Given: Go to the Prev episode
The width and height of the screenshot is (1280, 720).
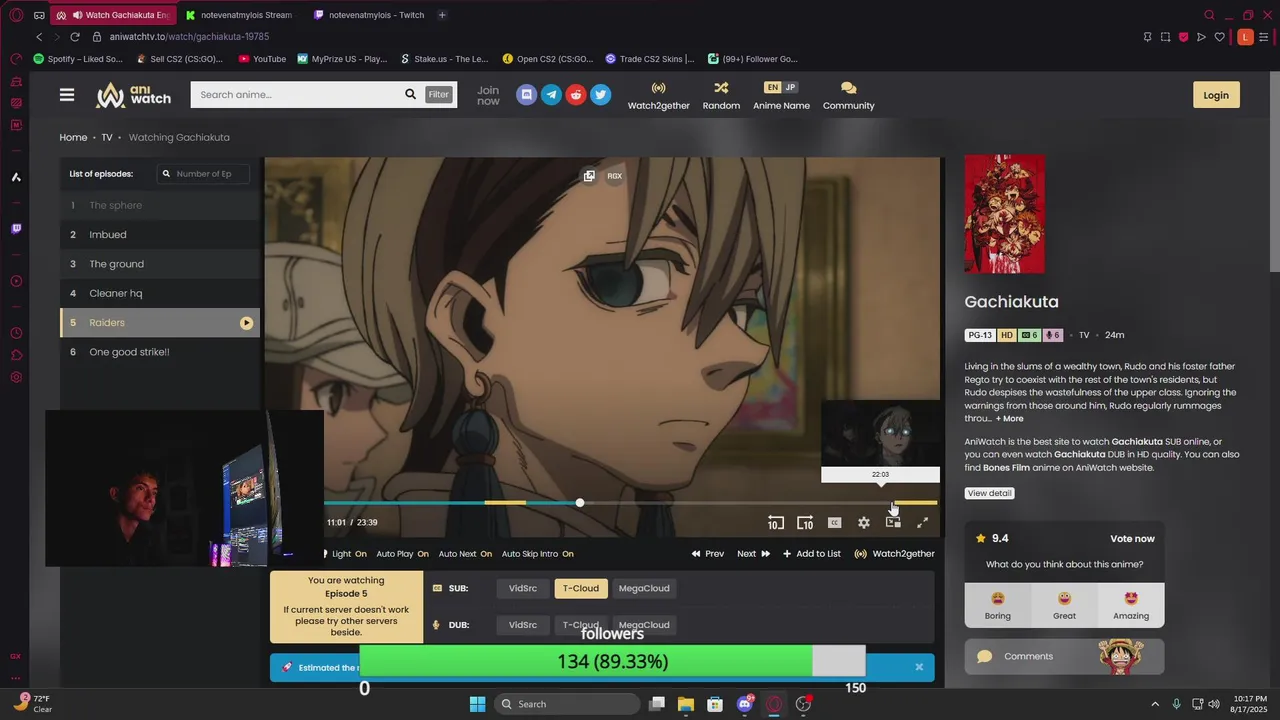Looking at the screenshot, I should (x=708, y=554).
